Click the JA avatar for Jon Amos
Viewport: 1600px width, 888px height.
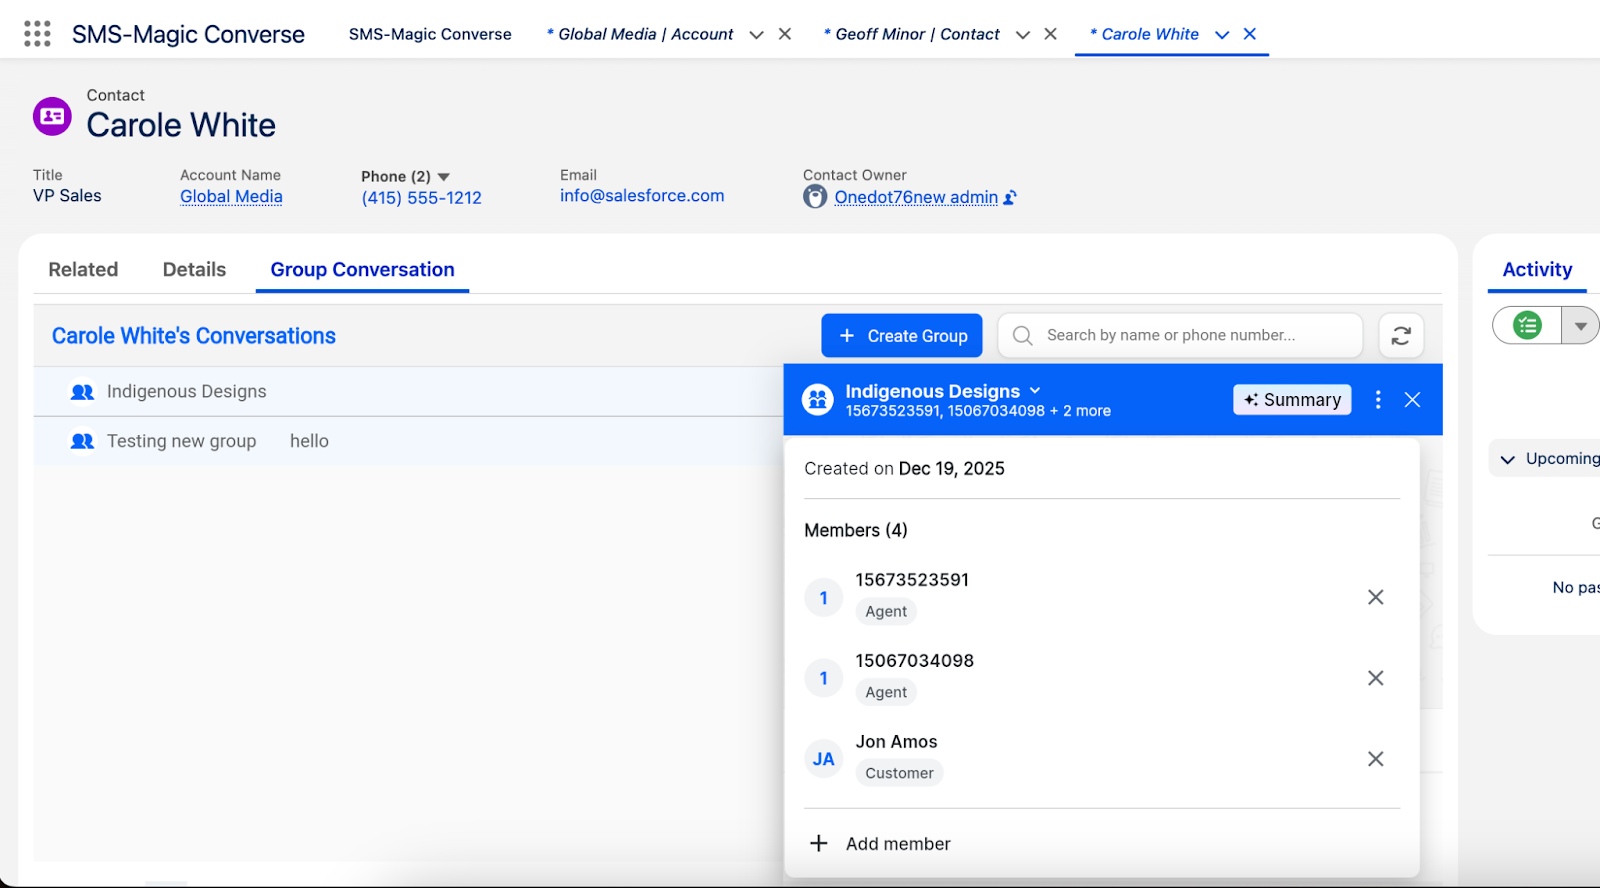pyautogui.click(x=824, y=759)
